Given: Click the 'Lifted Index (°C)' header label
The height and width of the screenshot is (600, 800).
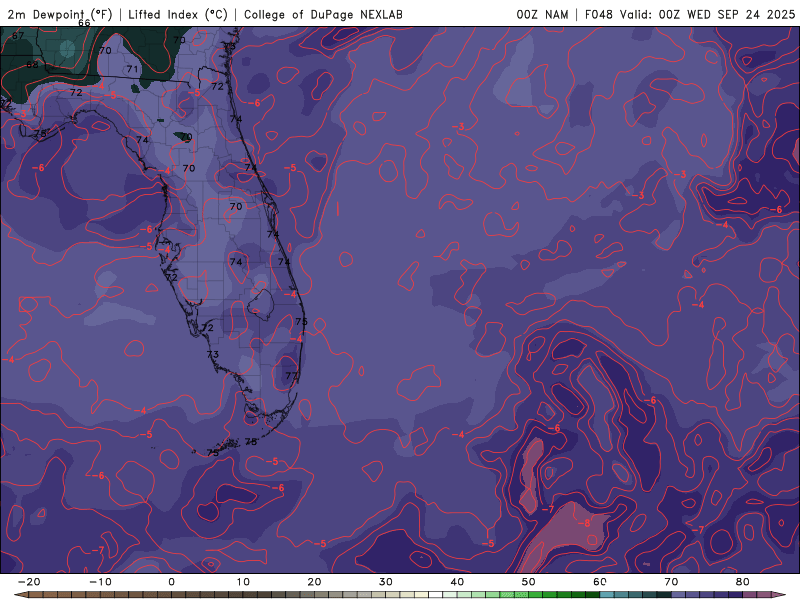Looking at the screenshot, I should [178, 14].
